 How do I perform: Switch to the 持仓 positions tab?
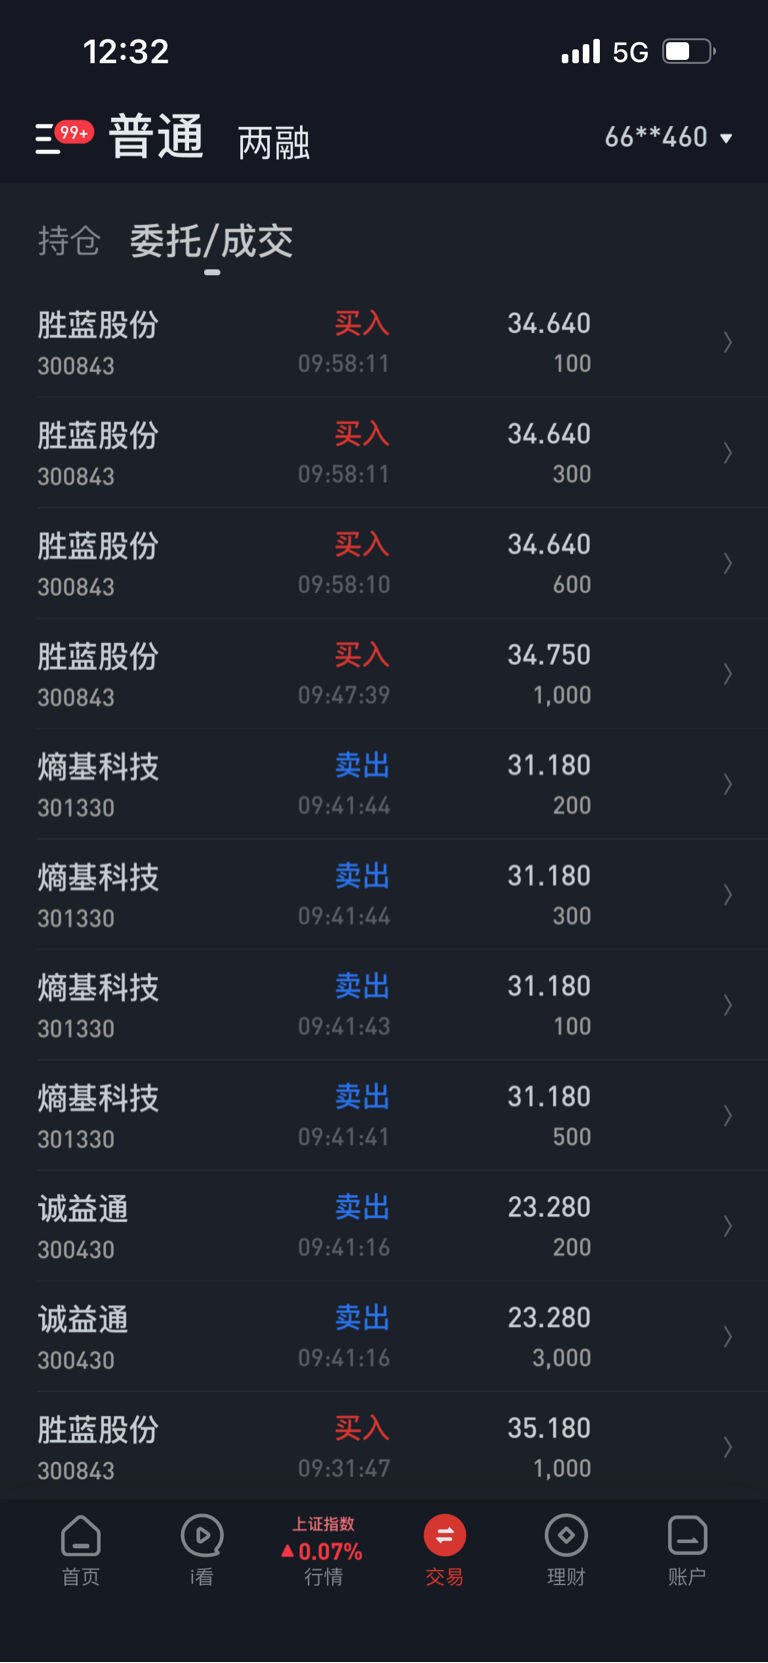point(69,241)
